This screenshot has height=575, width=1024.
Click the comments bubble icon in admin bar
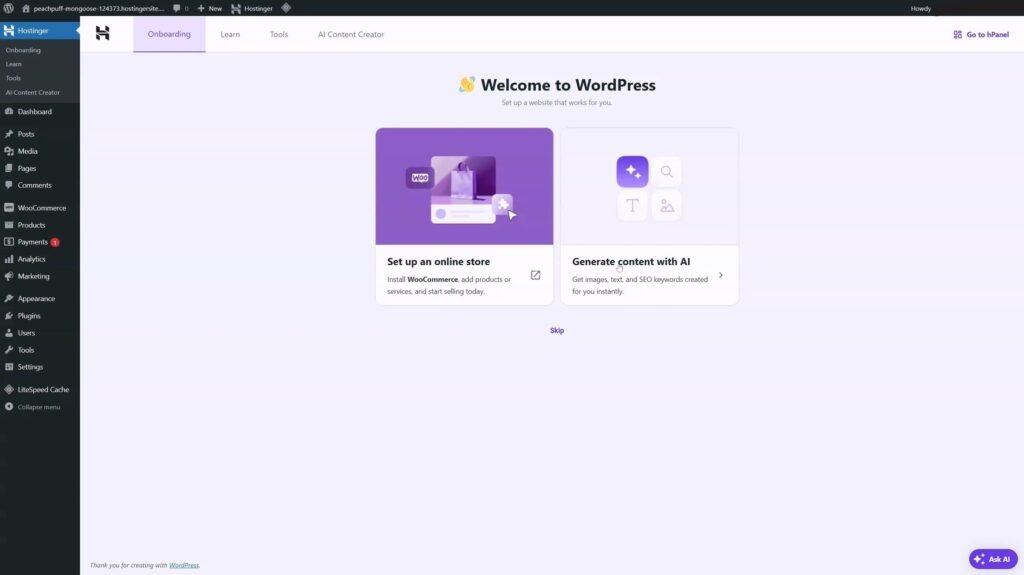click(x=180, y=8)
